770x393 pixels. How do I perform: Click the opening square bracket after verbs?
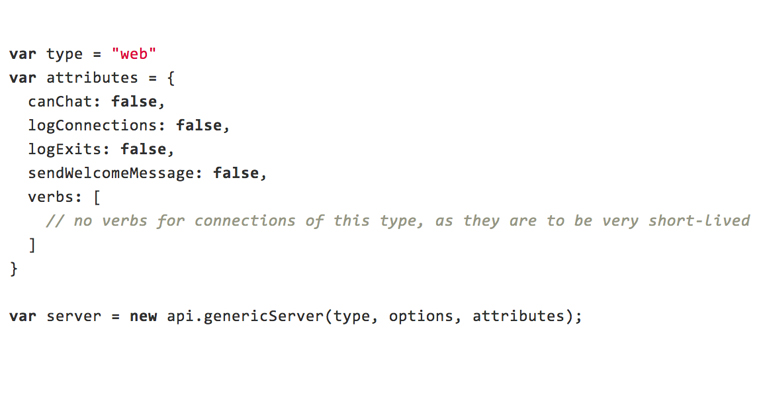point(97,197)
